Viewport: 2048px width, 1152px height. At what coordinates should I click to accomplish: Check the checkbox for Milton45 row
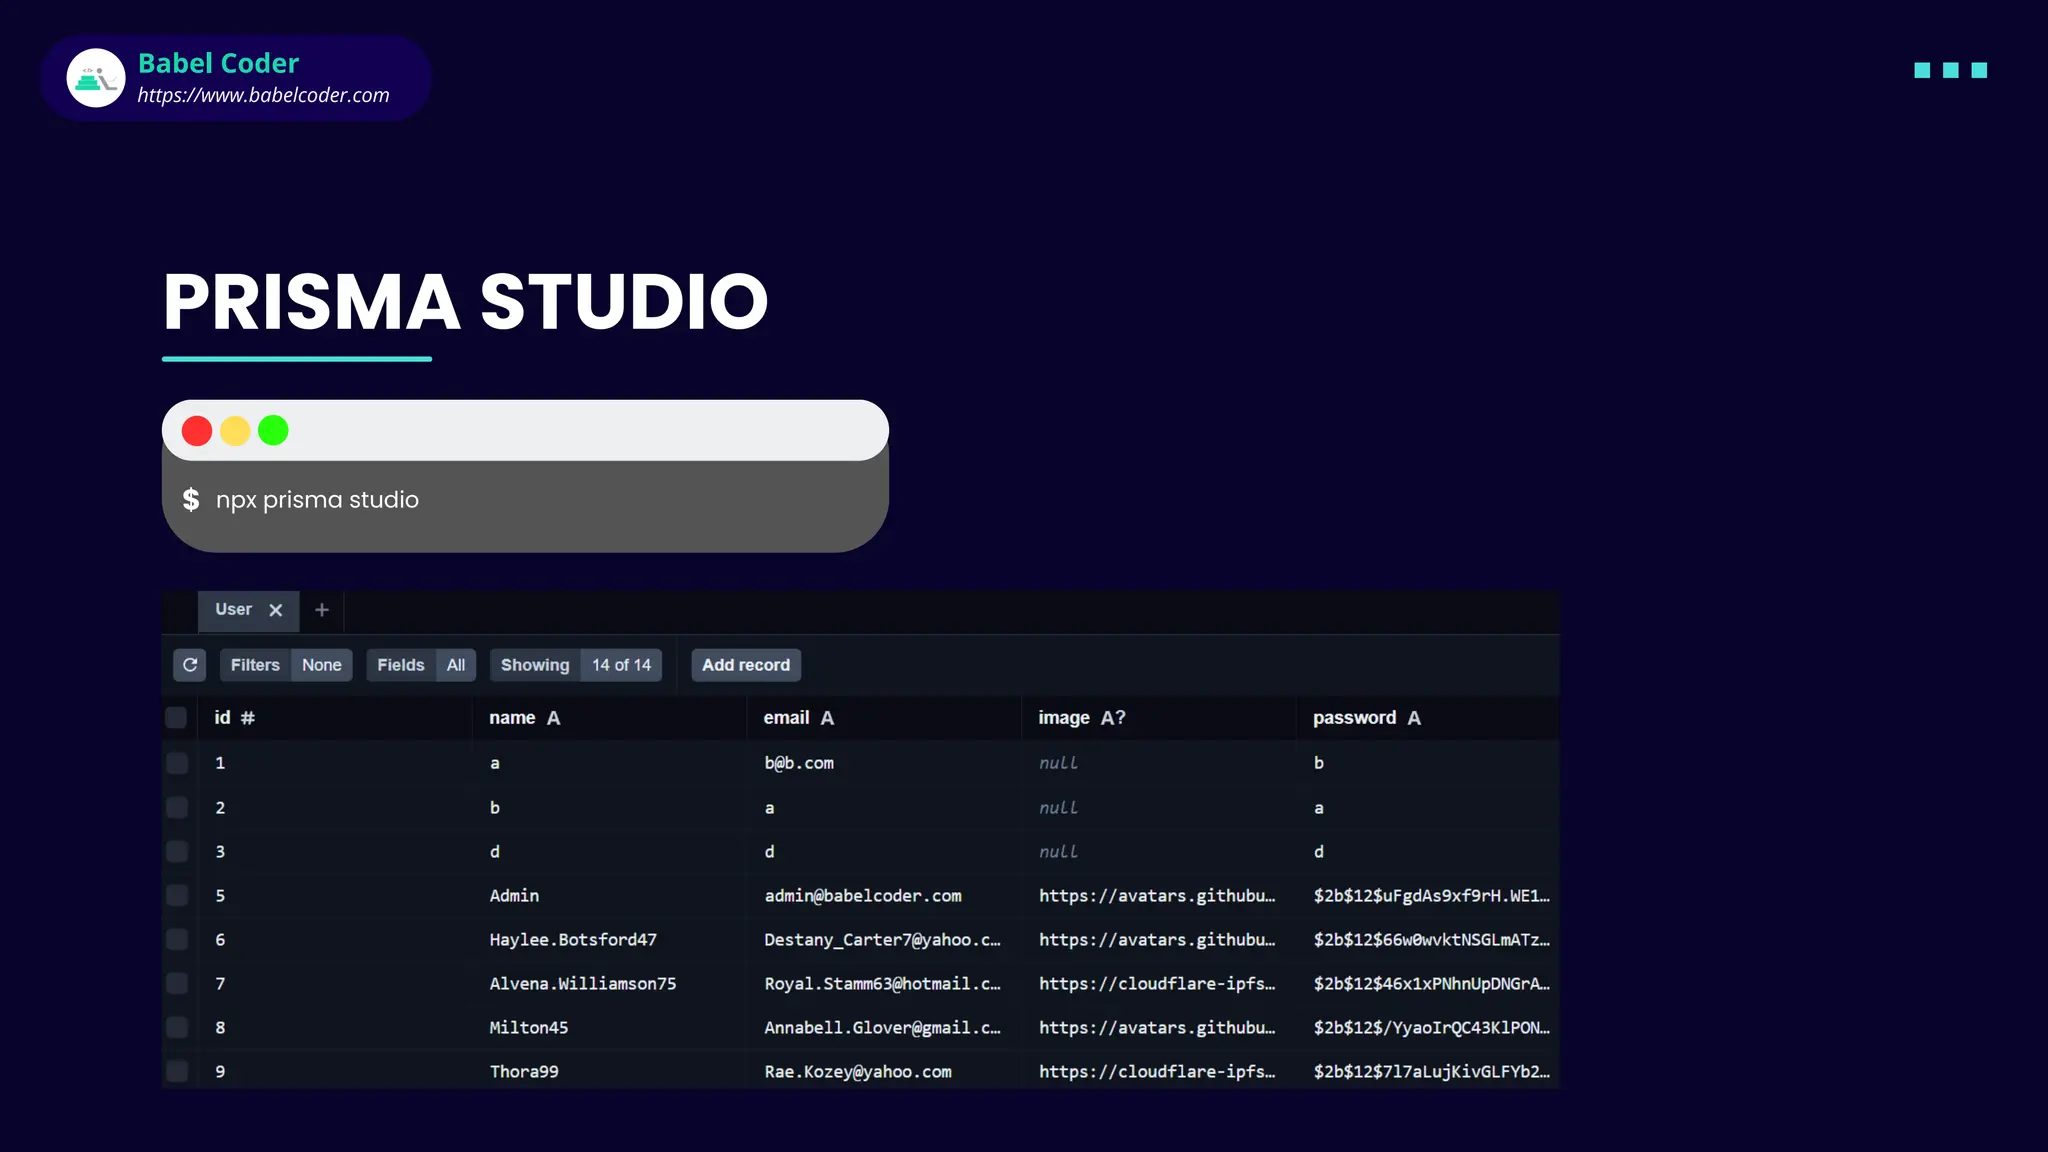pos(177,1027)
